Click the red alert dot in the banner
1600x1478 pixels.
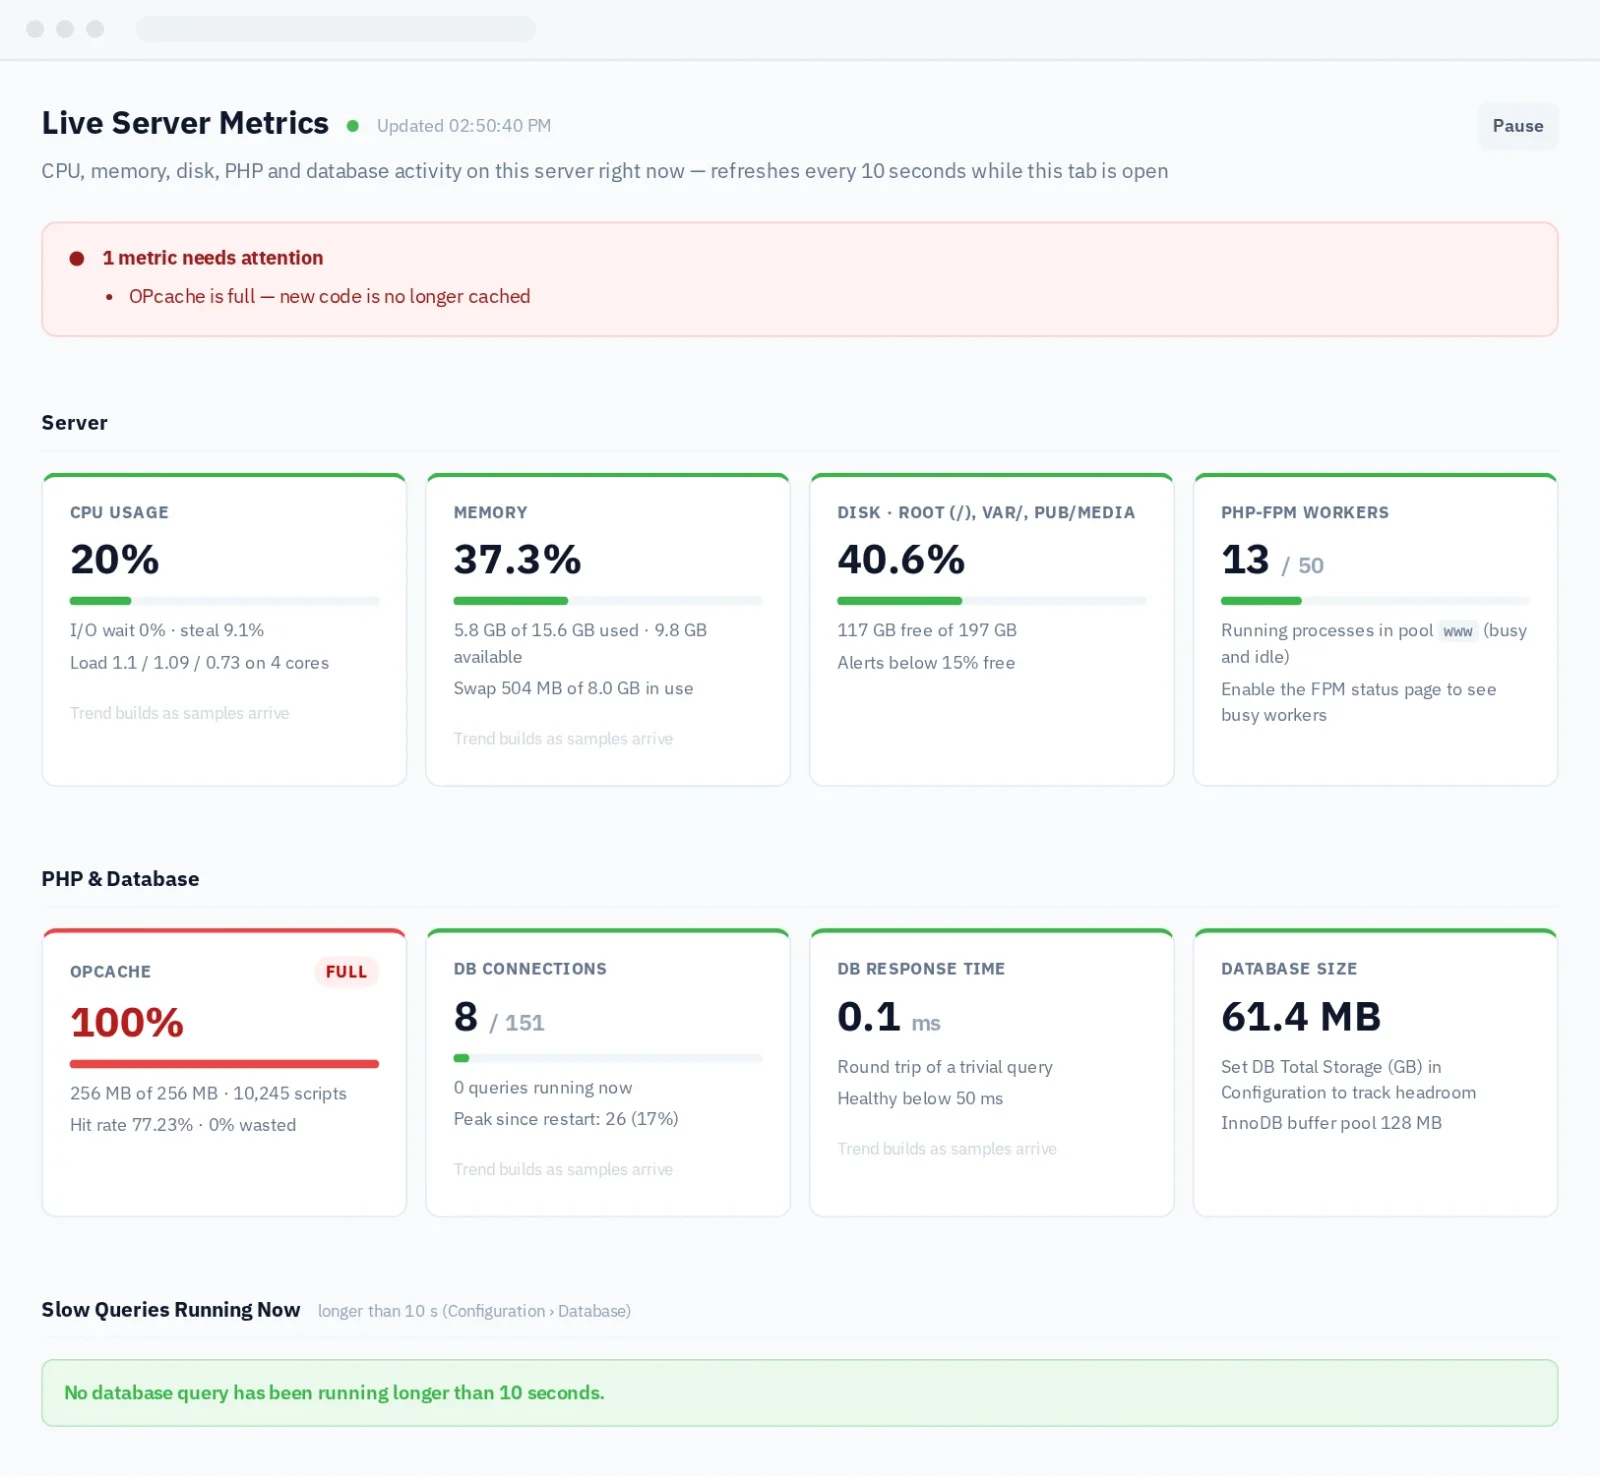tap(77, 258)
